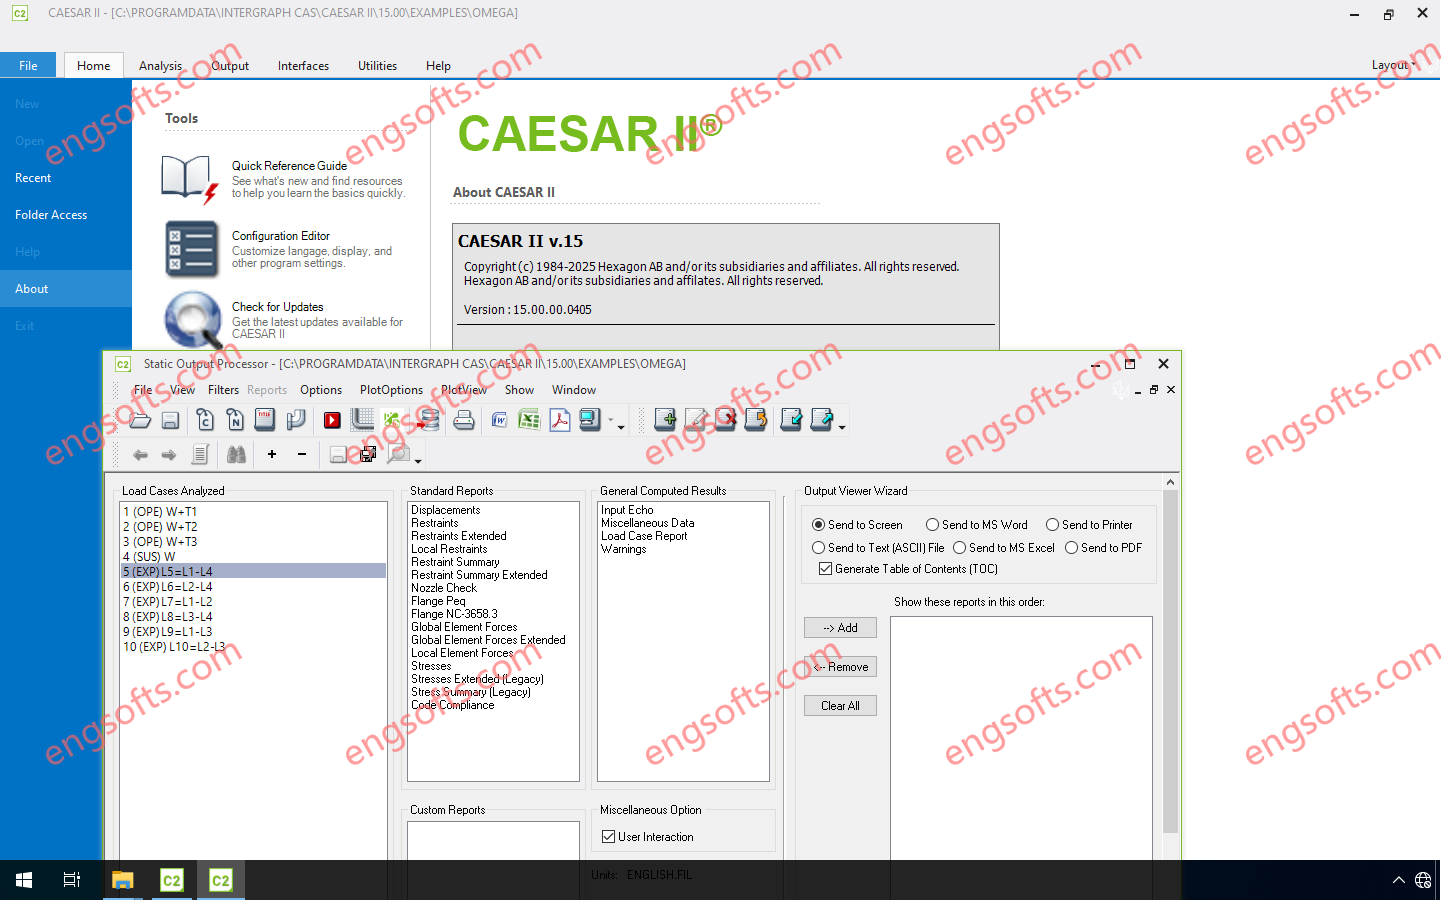Click the Open folder icon in toolbar

[x=140, y=421]
